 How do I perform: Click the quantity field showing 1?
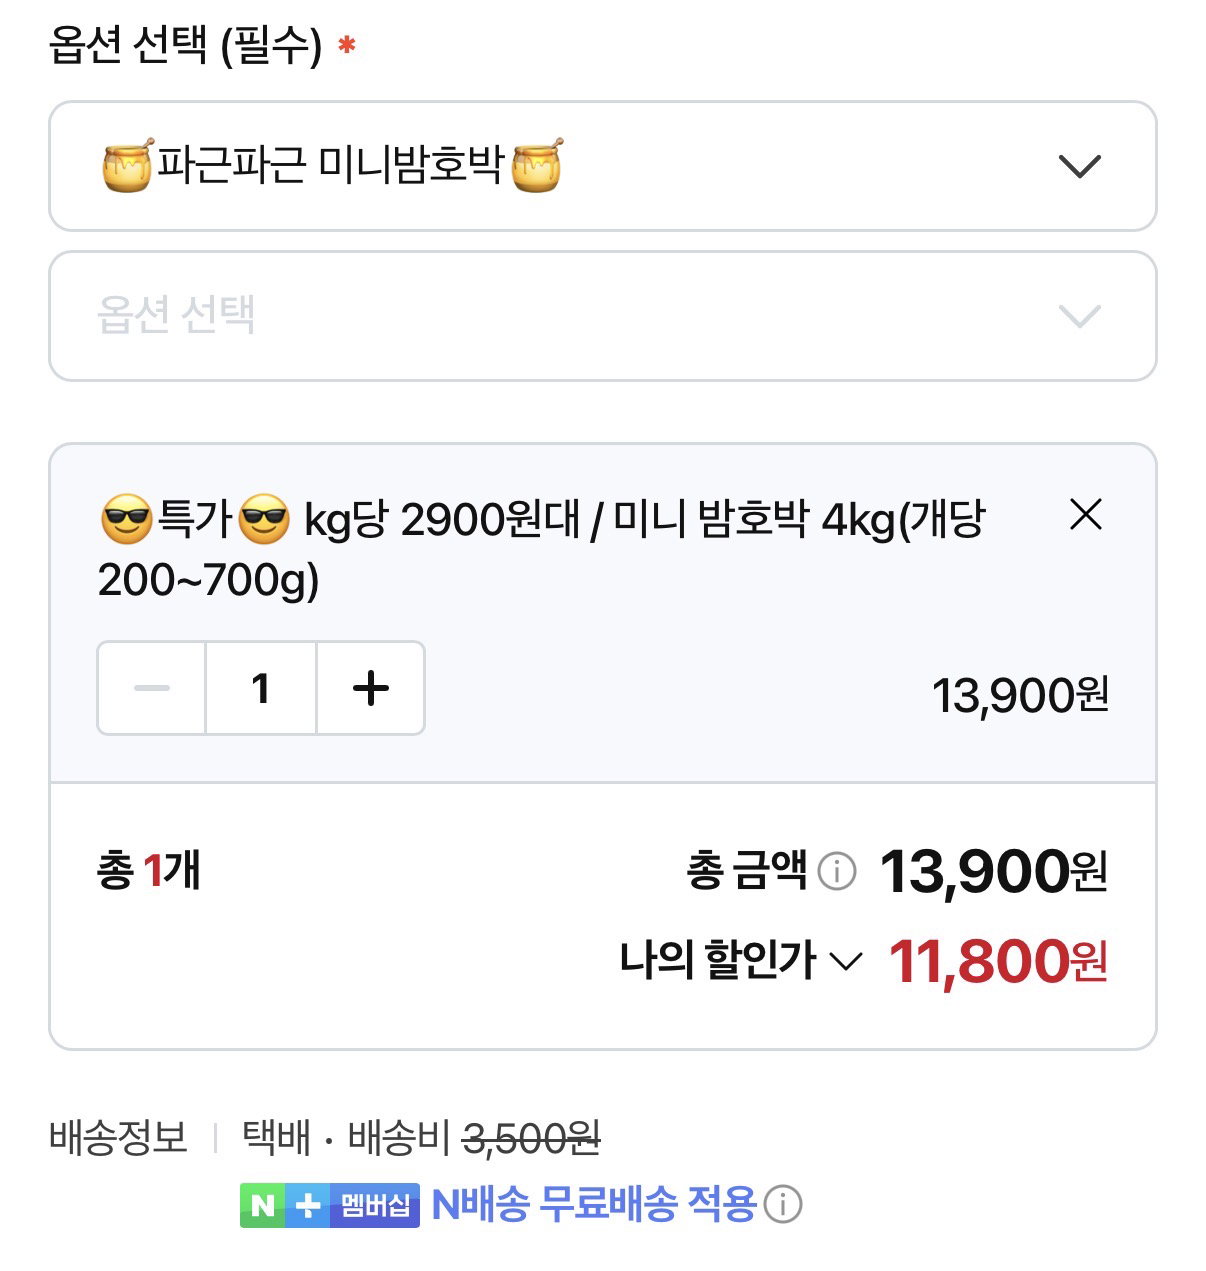click(x=261, y=688)
